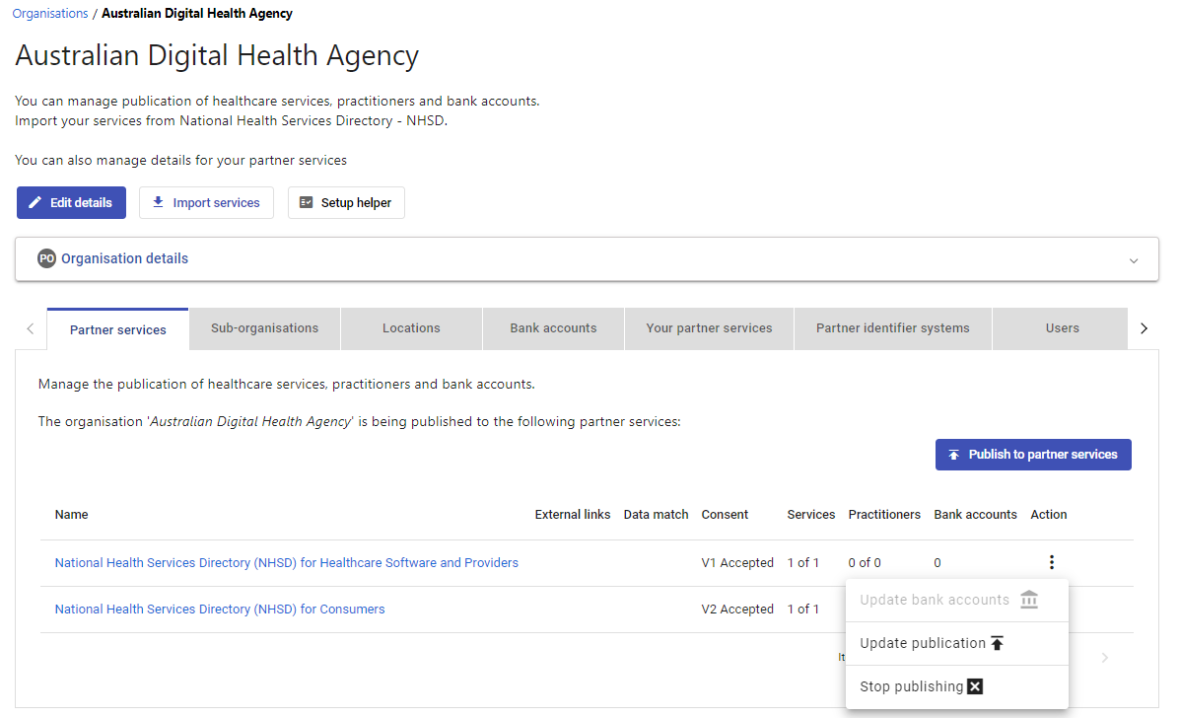Click the Consent column header

tap(725, 515)
